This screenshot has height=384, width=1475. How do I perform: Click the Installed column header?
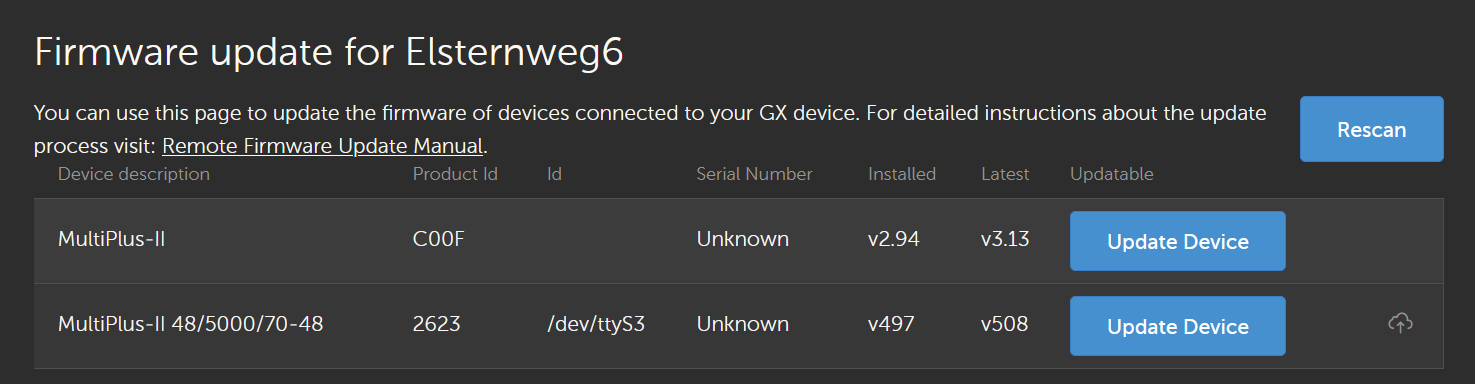[x=902, y=174]
